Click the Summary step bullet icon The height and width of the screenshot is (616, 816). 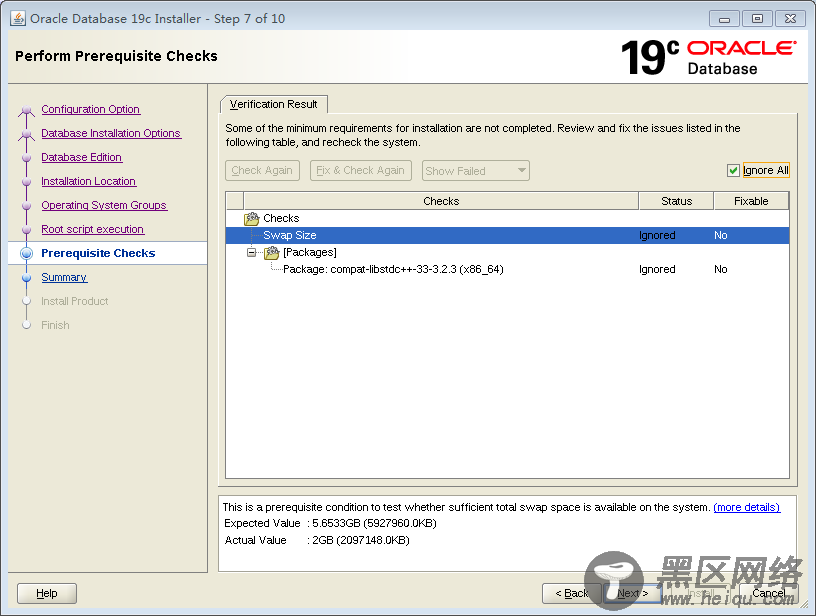click(27, 277)
